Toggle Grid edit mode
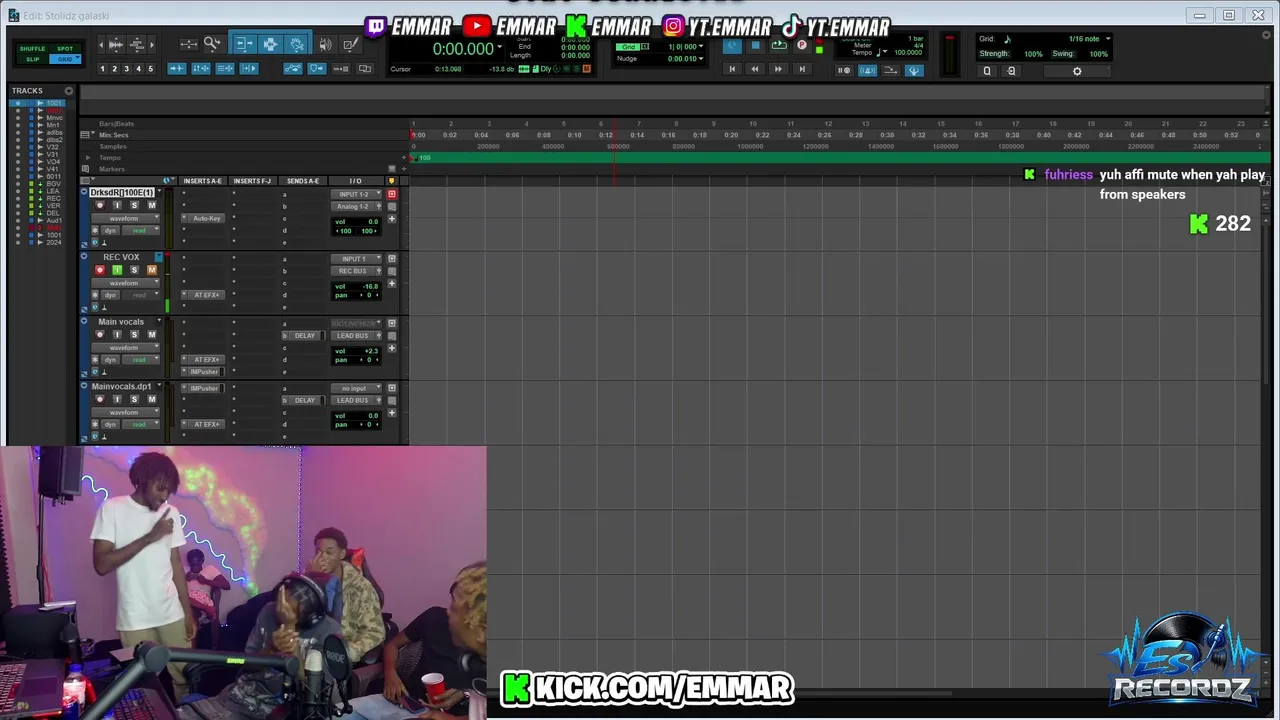Screen dimensions: 1280x720 pyautogui.click(x=65, y=59)
